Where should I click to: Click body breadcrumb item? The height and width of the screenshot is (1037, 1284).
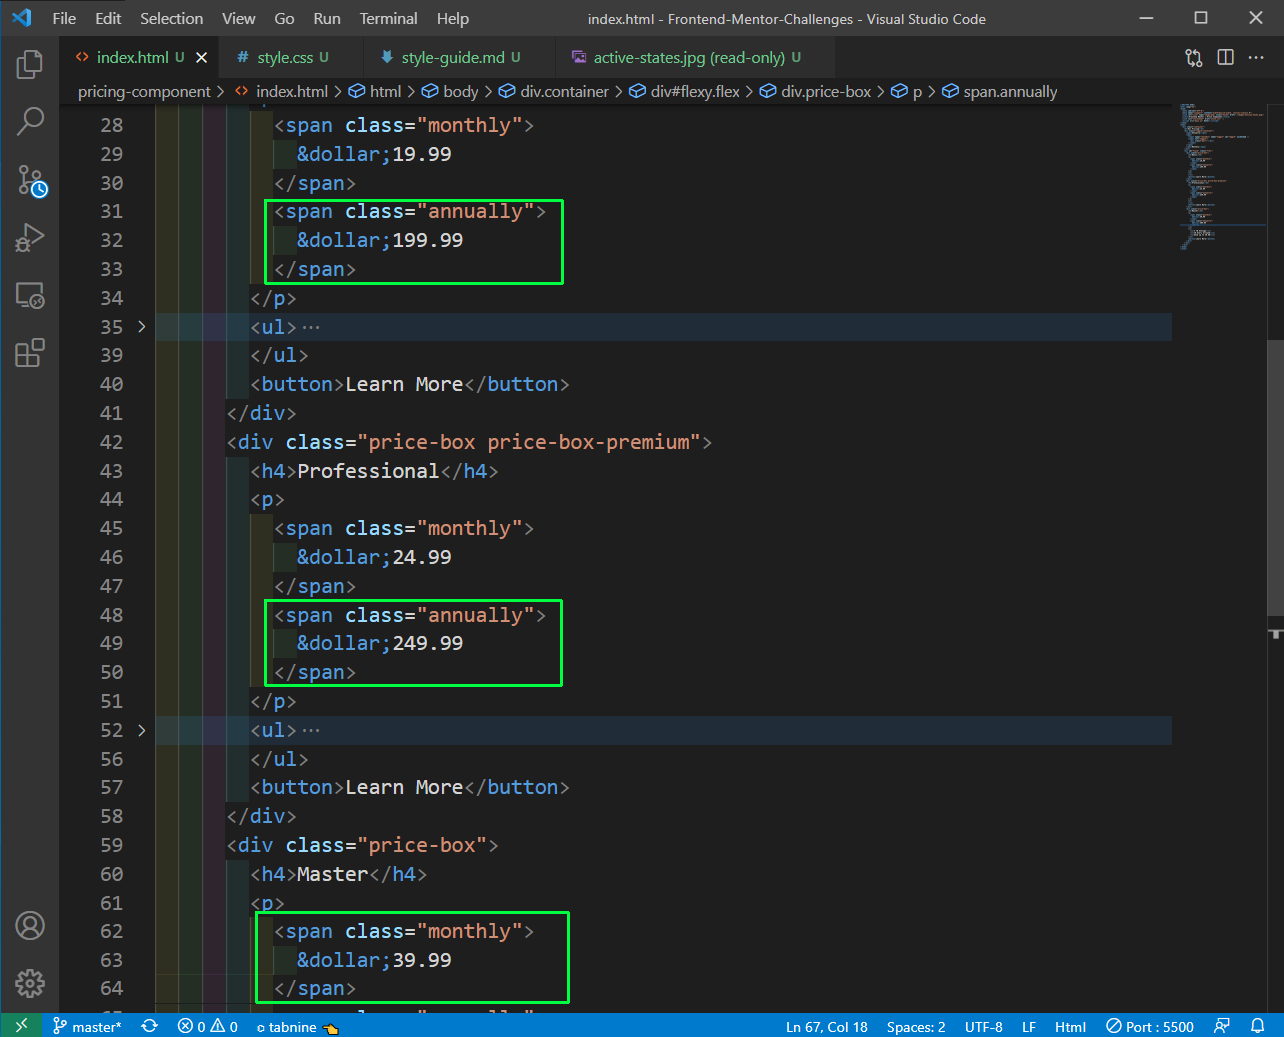pyautogui.click(x=450, y=92)
